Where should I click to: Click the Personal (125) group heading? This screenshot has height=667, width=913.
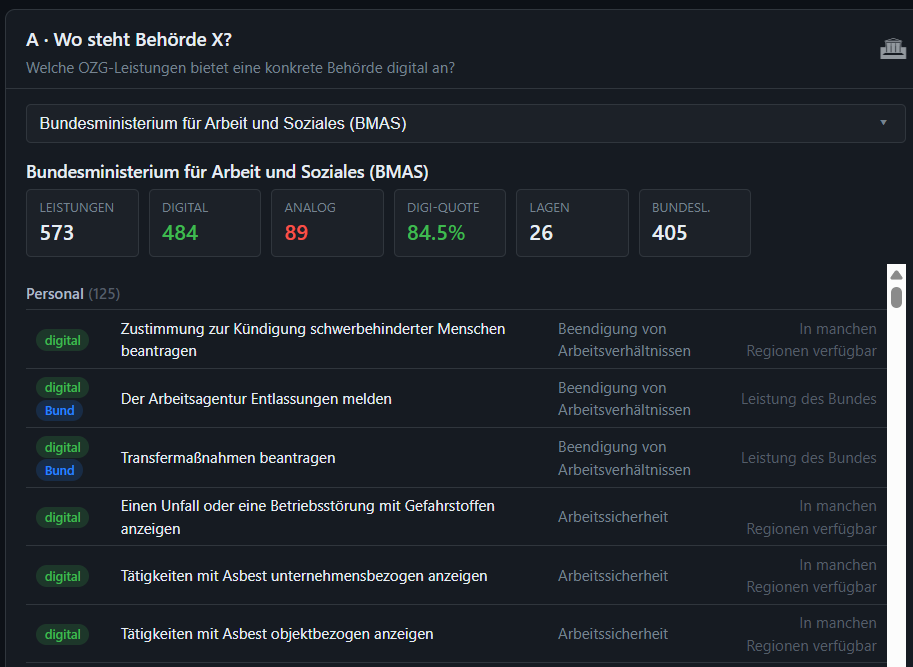pos(73,294)
